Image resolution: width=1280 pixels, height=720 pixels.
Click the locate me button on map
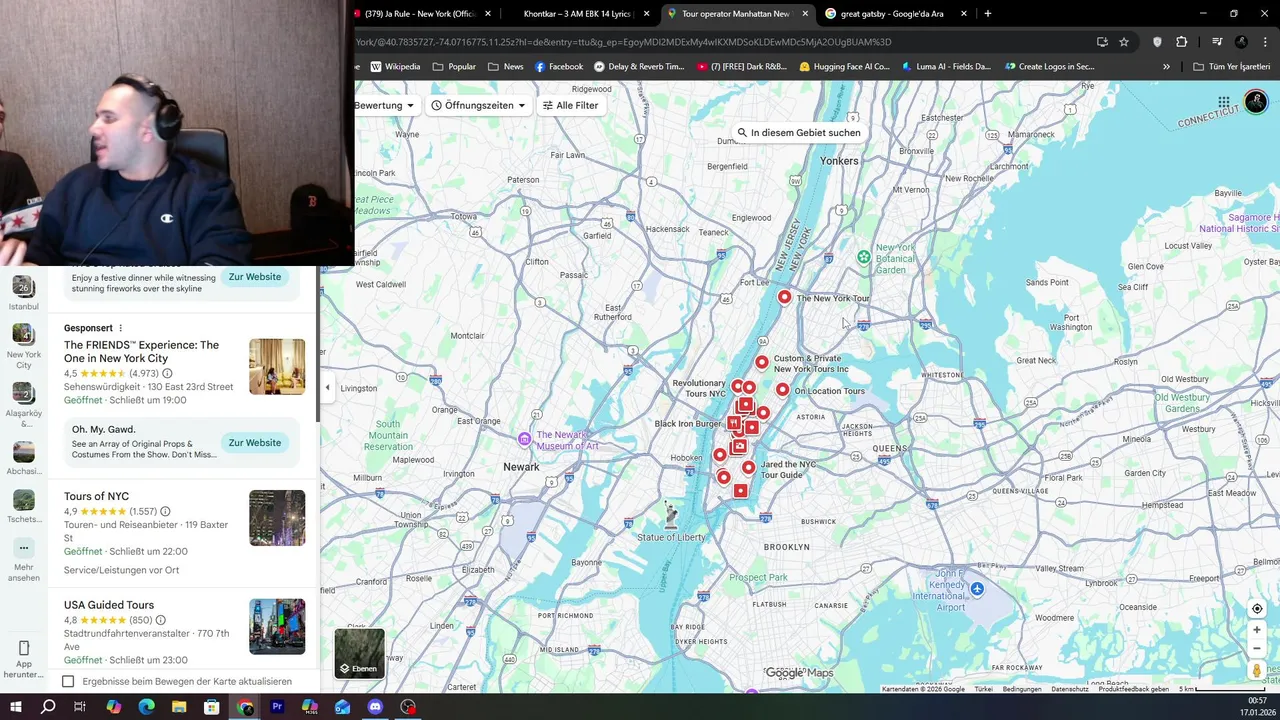pyautogui.click(x=1257, y=609)
